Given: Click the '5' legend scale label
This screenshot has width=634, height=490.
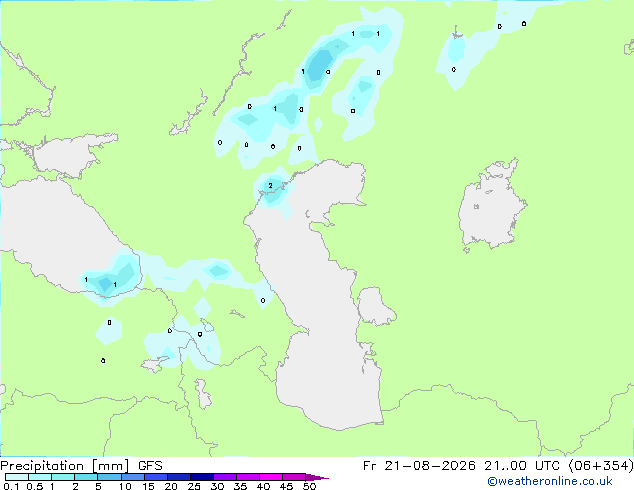Looking at the screenshot, I should tap(98, 486).
